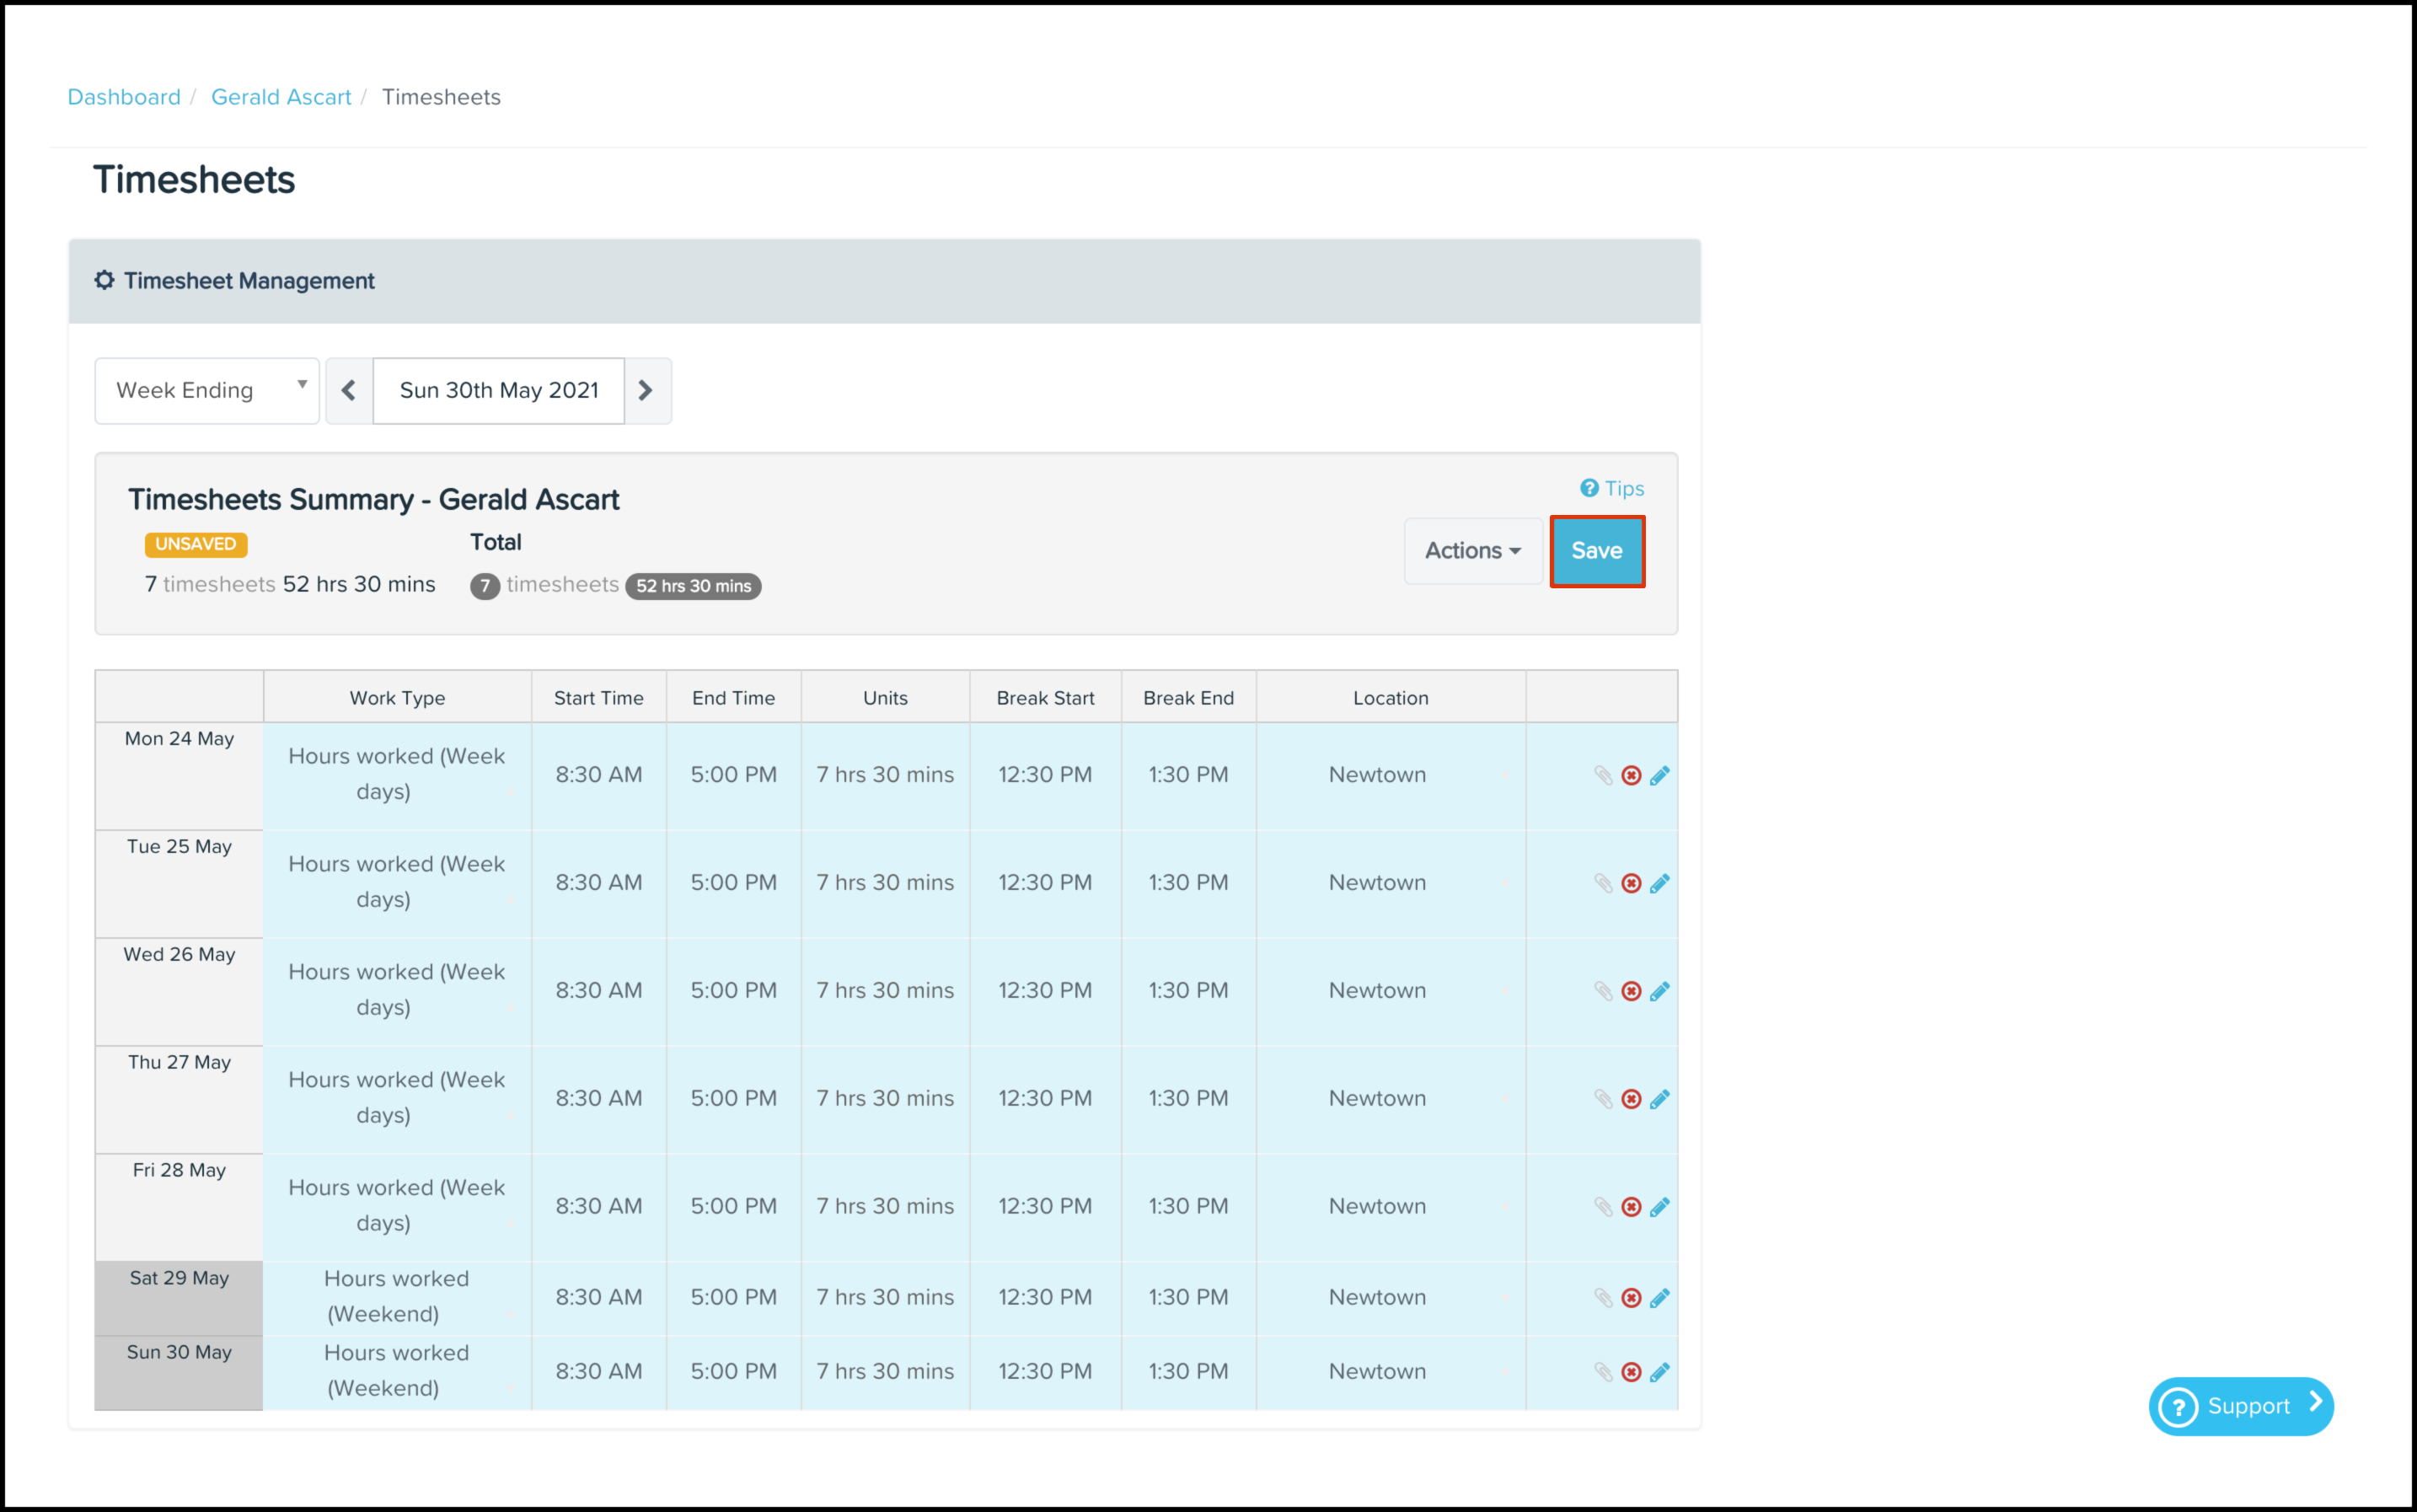The width and height of the screenshot is (2417, 1512).
Task: Open Gerald Ascart breadcrumb link
Action: point(281,97)
